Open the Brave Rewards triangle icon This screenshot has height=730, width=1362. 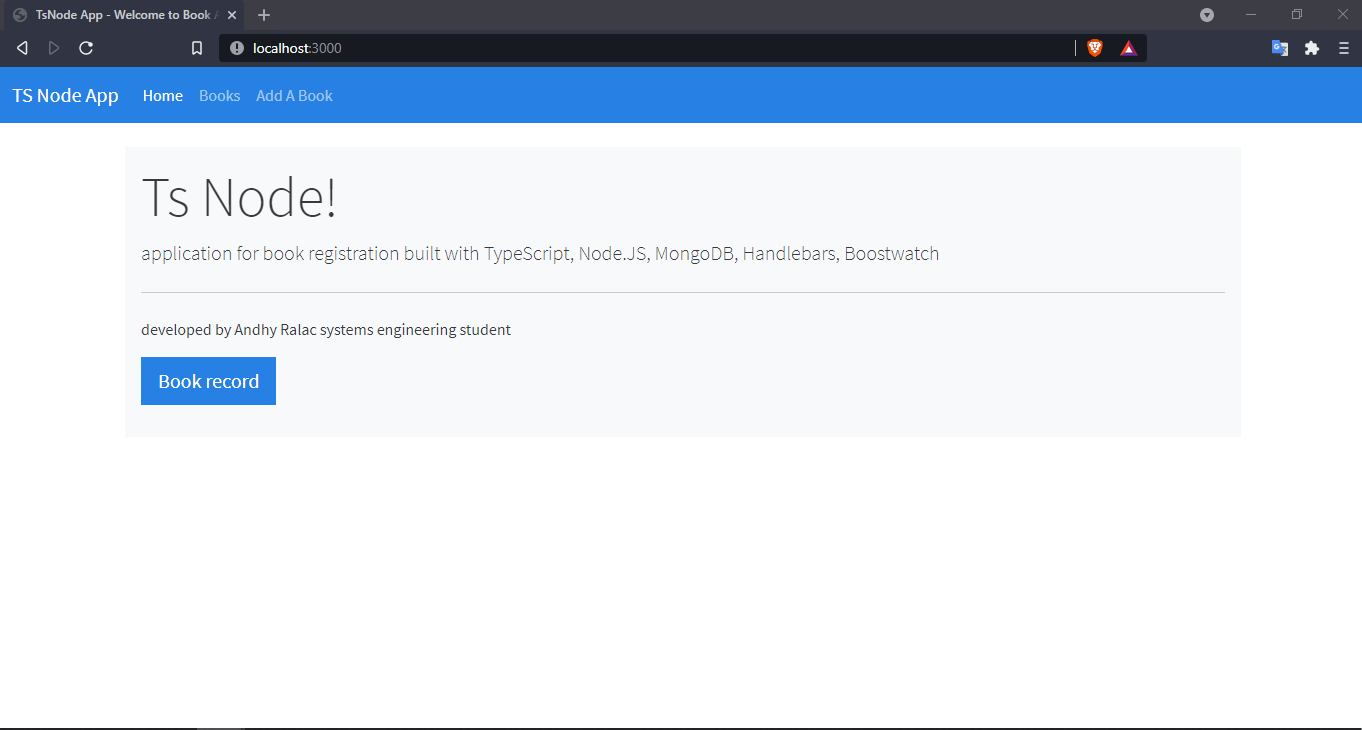(x=1129, y=48)
